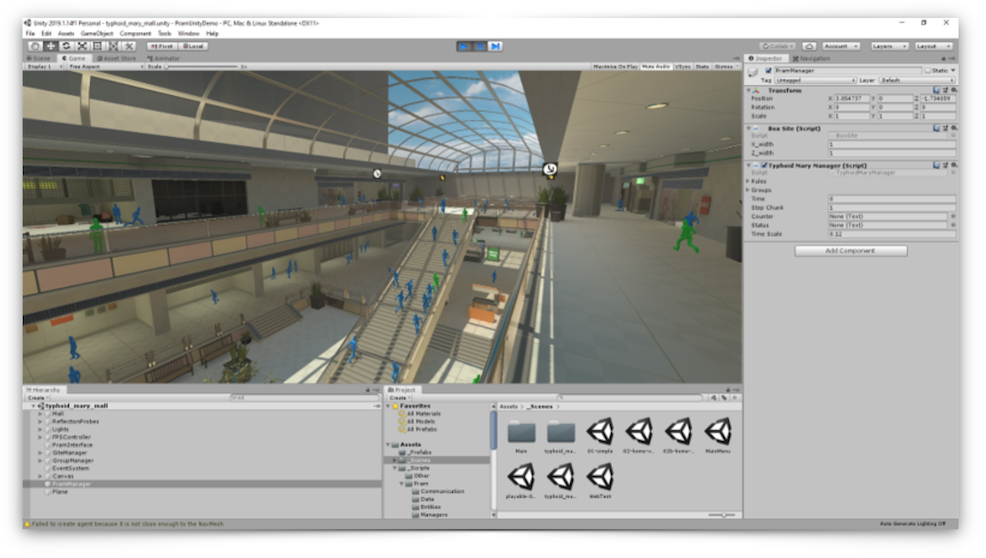Toggle the FramManager active checkbox

(768, 70)
